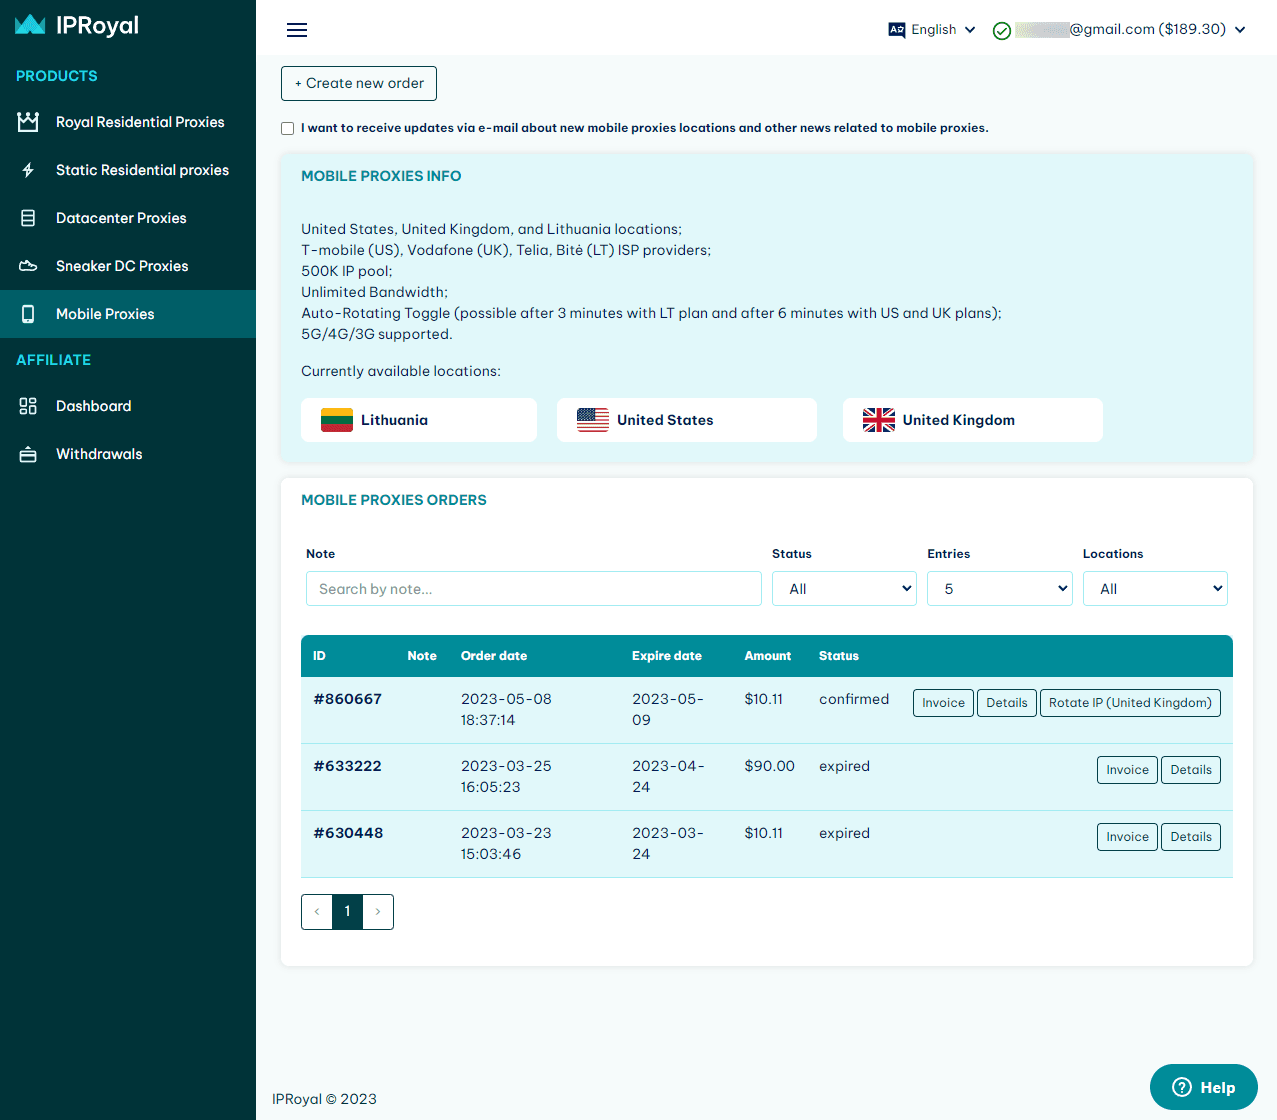Click the green verified checkmark icon

tap(1001, 31)
